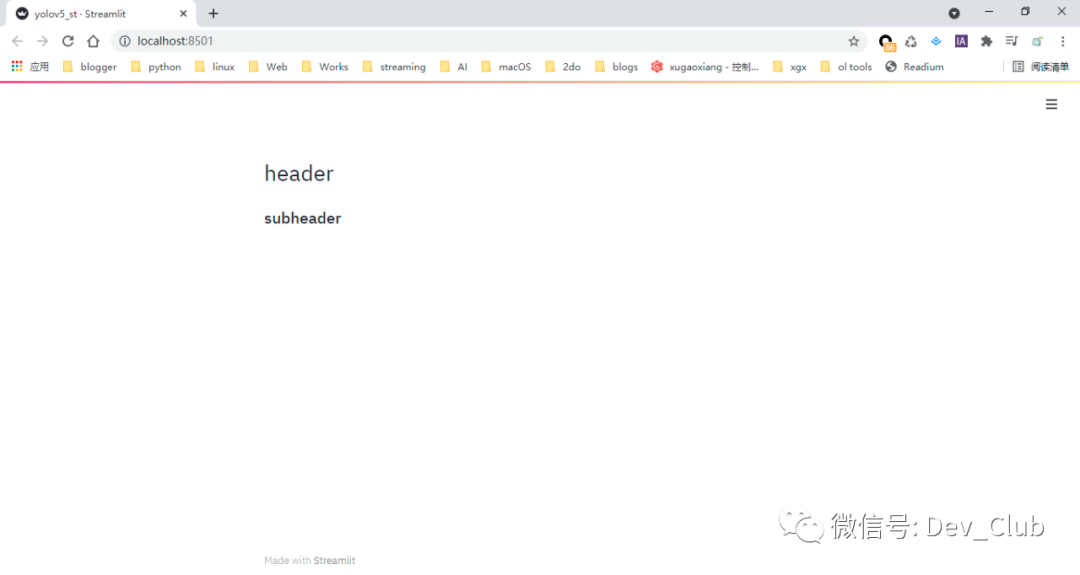This screenshot has height=575, width=1080.
Task: Click the green extension icon near menu
Action: point(1037,41)
